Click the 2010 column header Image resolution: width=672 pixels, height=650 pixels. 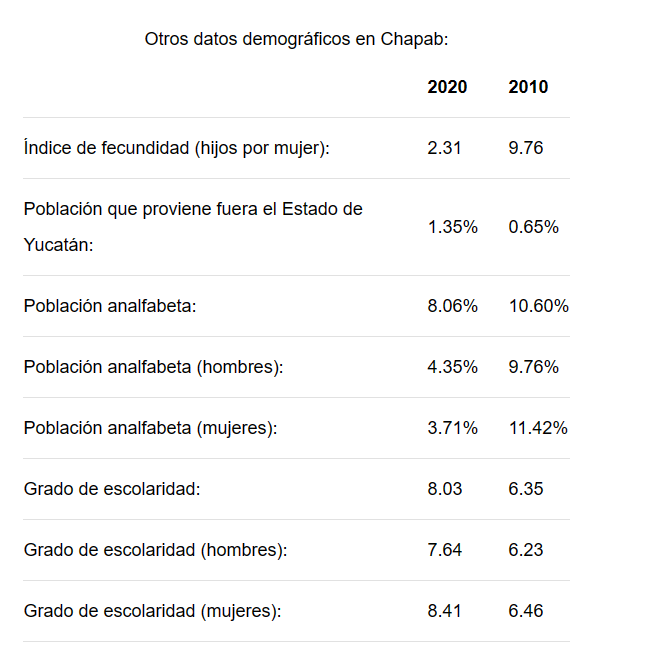[528, 87]
